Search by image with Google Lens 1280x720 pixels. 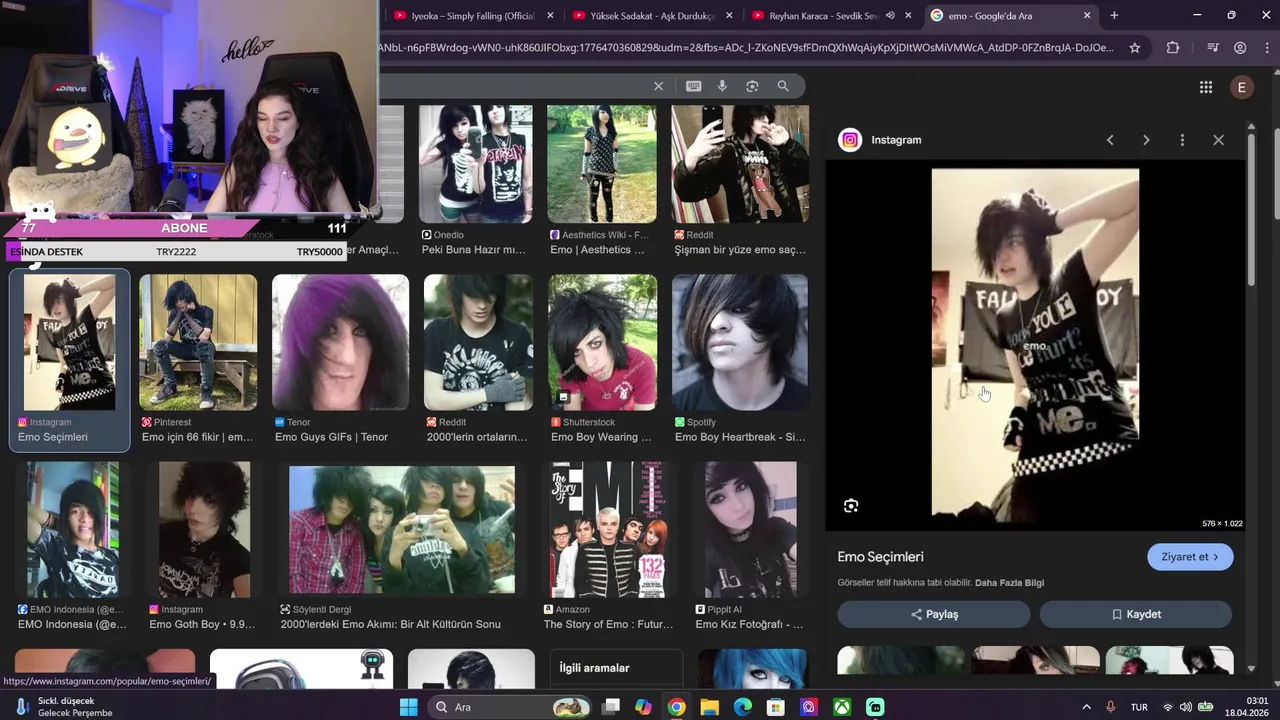pos(752,86)
